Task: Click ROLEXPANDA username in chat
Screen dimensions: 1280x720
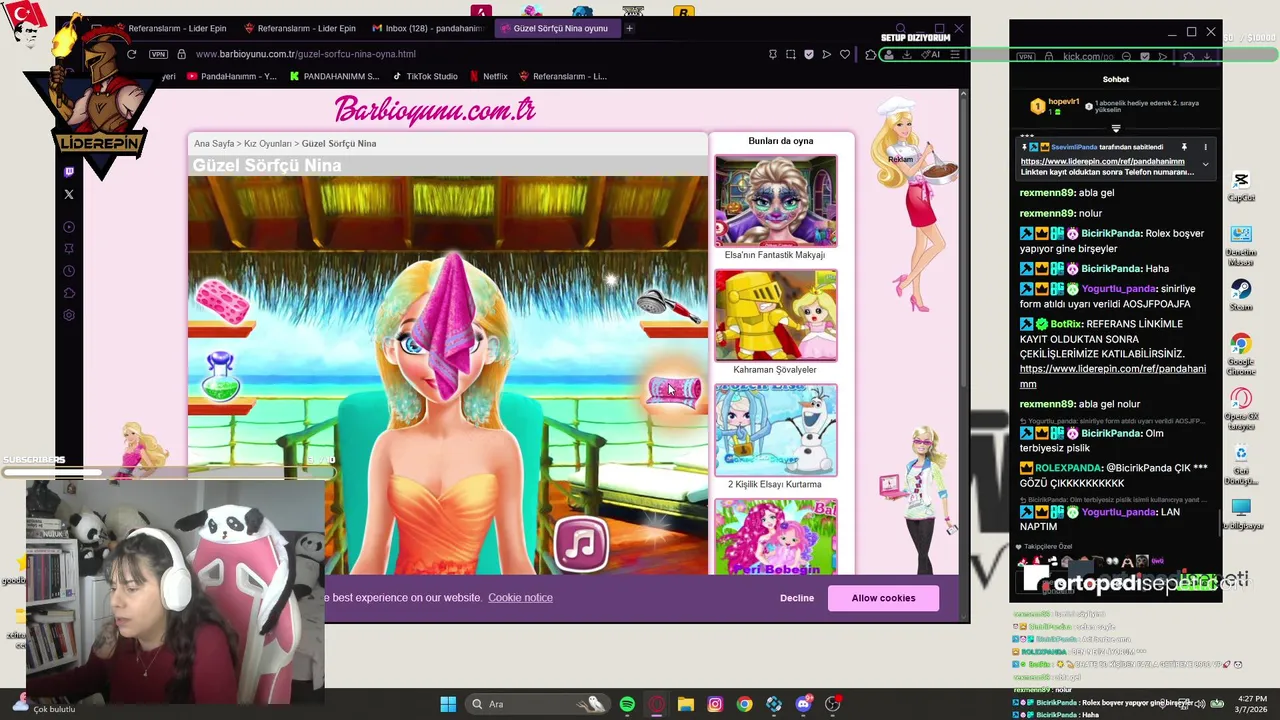Action: [1069, 468]
